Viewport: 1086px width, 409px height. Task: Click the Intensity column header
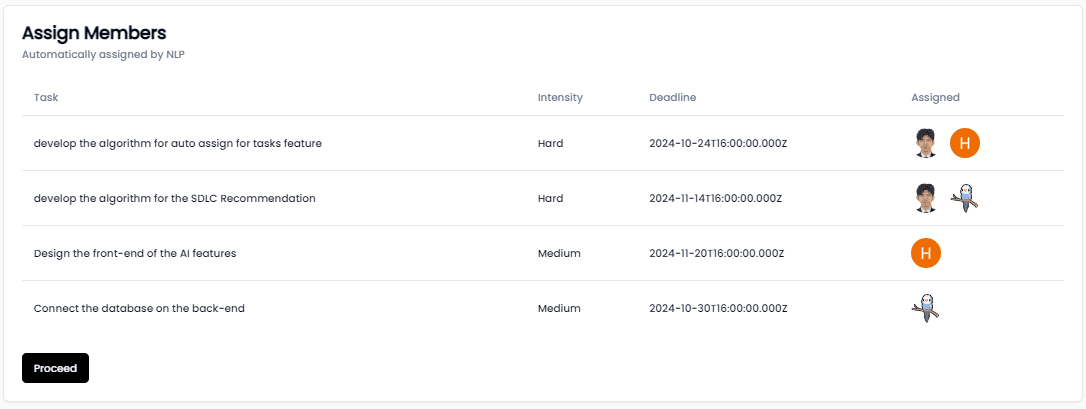point(560,98)
